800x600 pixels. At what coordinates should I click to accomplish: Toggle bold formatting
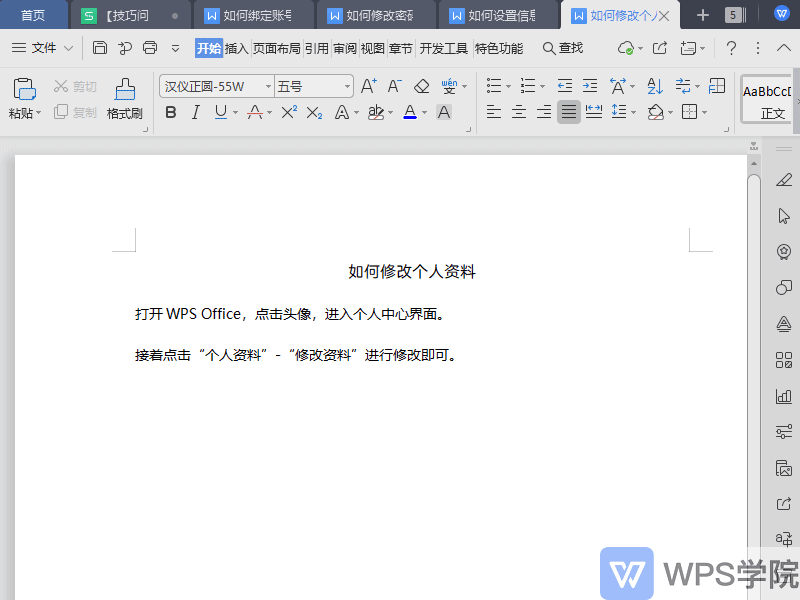pos(171,112)
